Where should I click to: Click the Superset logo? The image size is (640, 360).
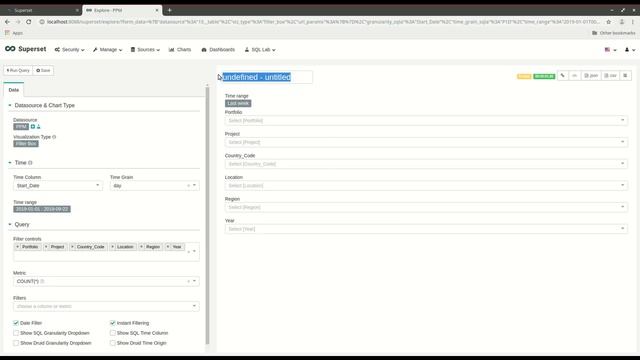point(25,49)
